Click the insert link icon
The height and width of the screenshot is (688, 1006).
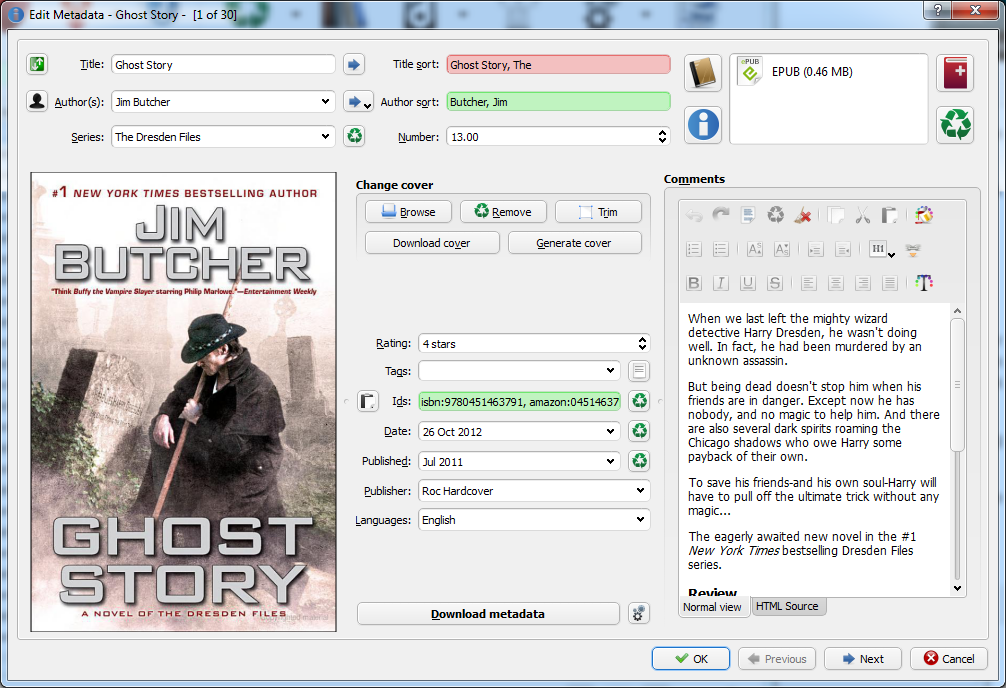coord(913,250)
